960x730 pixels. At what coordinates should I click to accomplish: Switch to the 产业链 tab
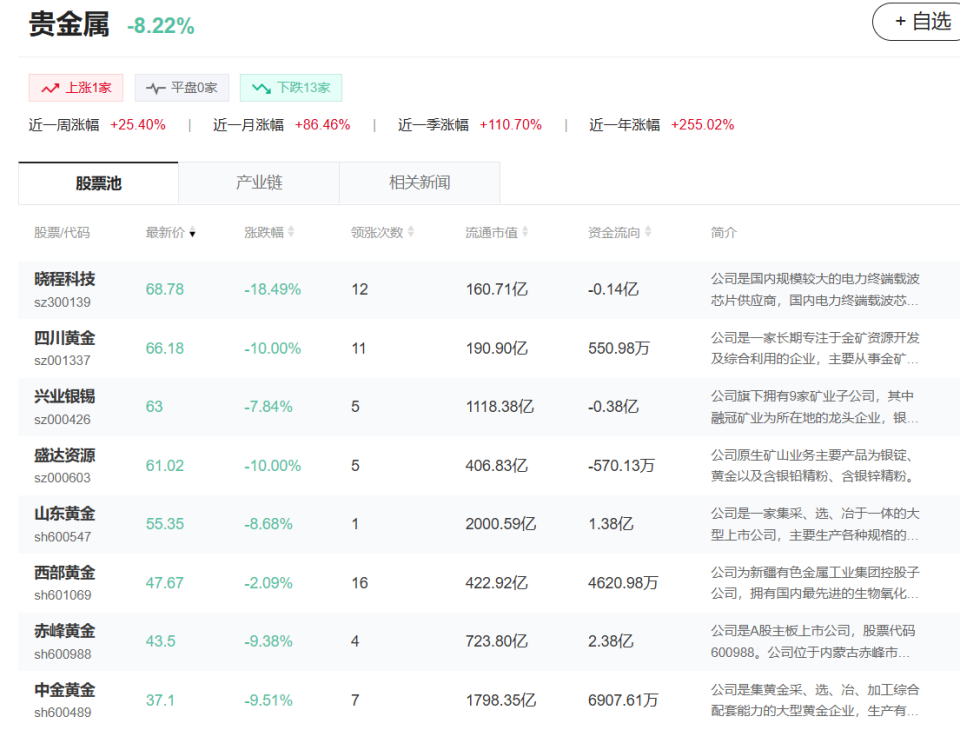(259, 183)
